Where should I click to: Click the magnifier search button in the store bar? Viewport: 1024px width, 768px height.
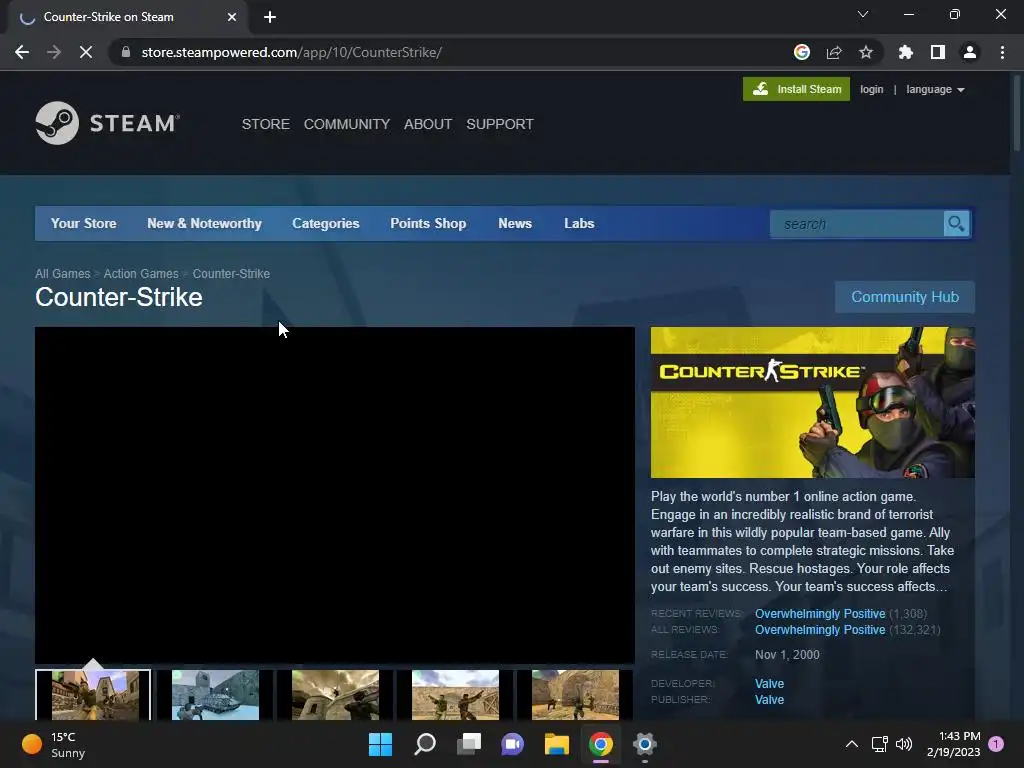(x=956, y=224)
